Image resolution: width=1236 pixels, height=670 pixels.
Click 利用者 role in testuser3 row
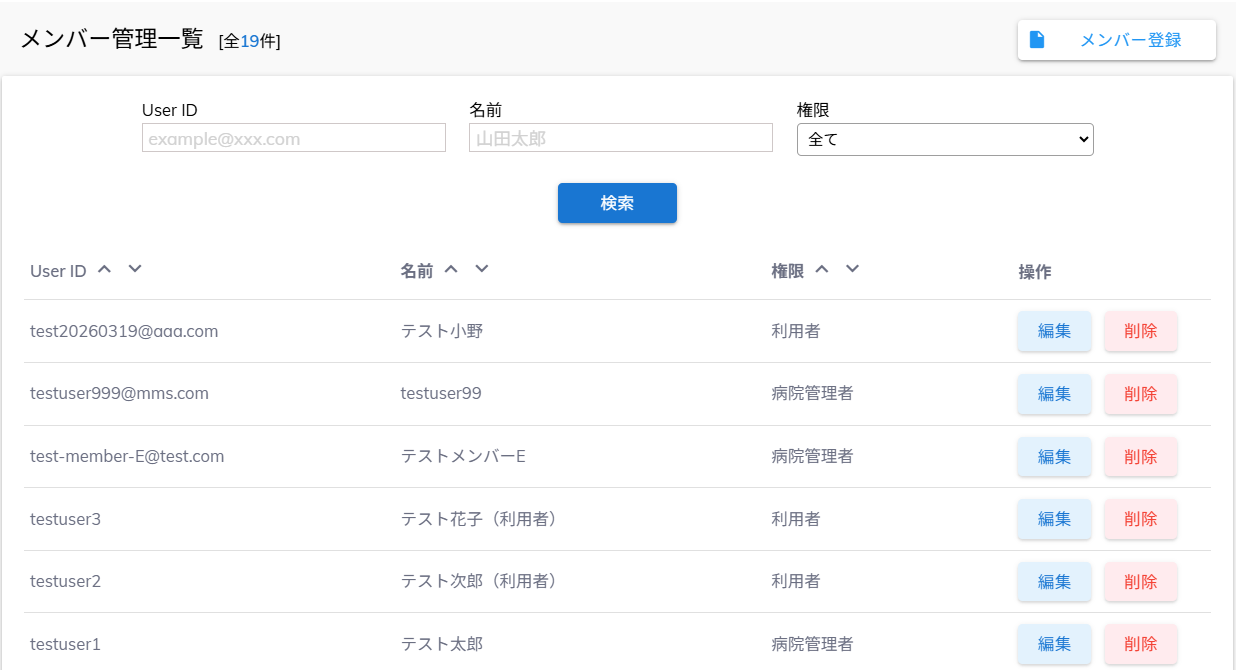(x=796, y=519)
